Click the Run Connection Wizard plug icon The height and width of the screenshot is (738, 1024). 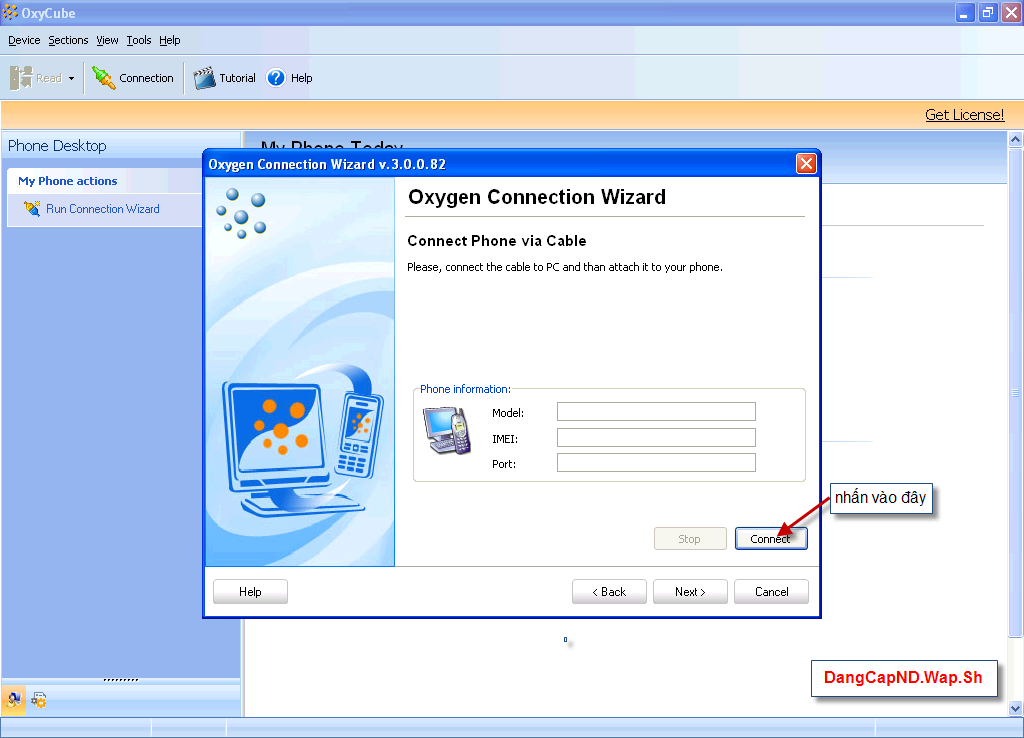pyautogui.click(x=31, y=208)
